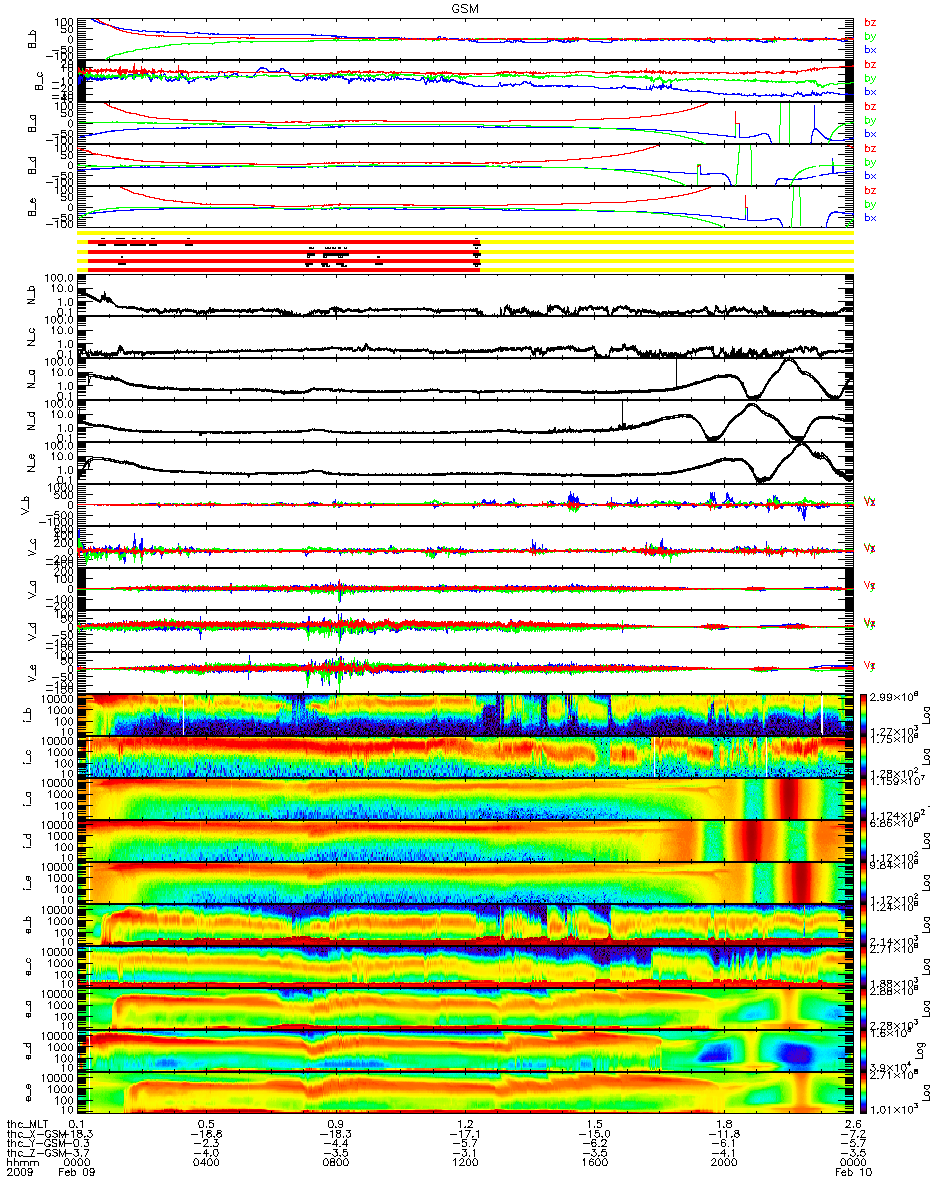This screenshot has width=930, height=1200.
Task: Select the N_c density panel label
Action: point(31,337)
